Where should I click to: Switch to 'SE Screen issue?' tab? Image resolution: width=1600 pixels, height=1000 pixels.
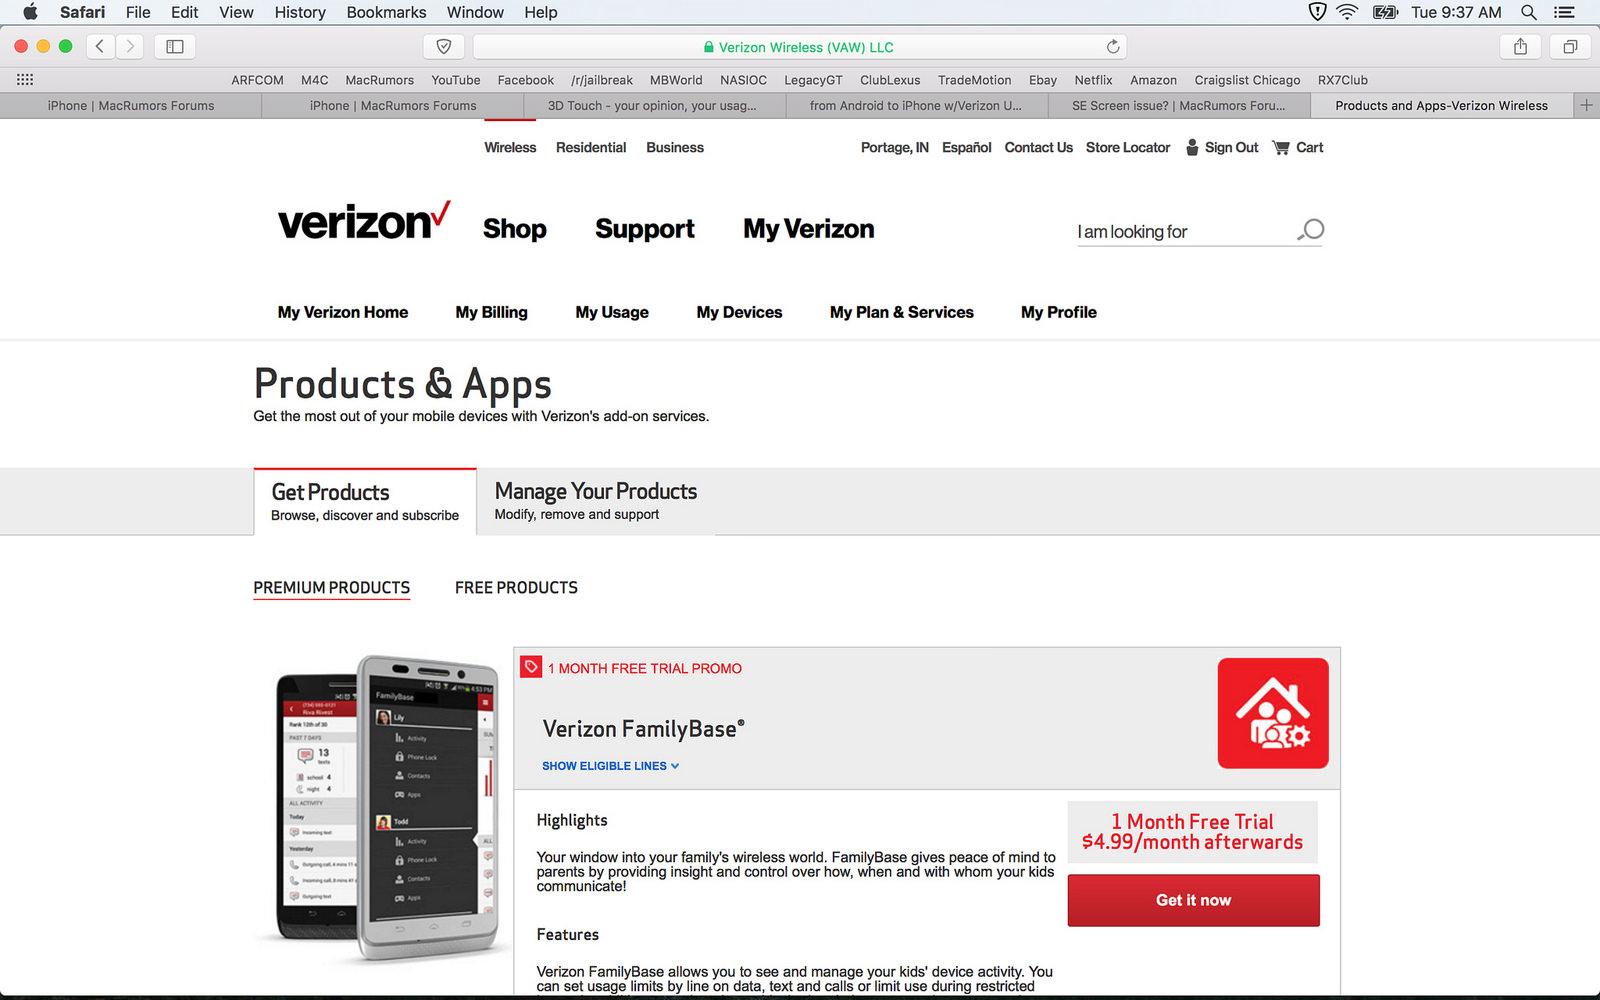[x=1179, y=105]
